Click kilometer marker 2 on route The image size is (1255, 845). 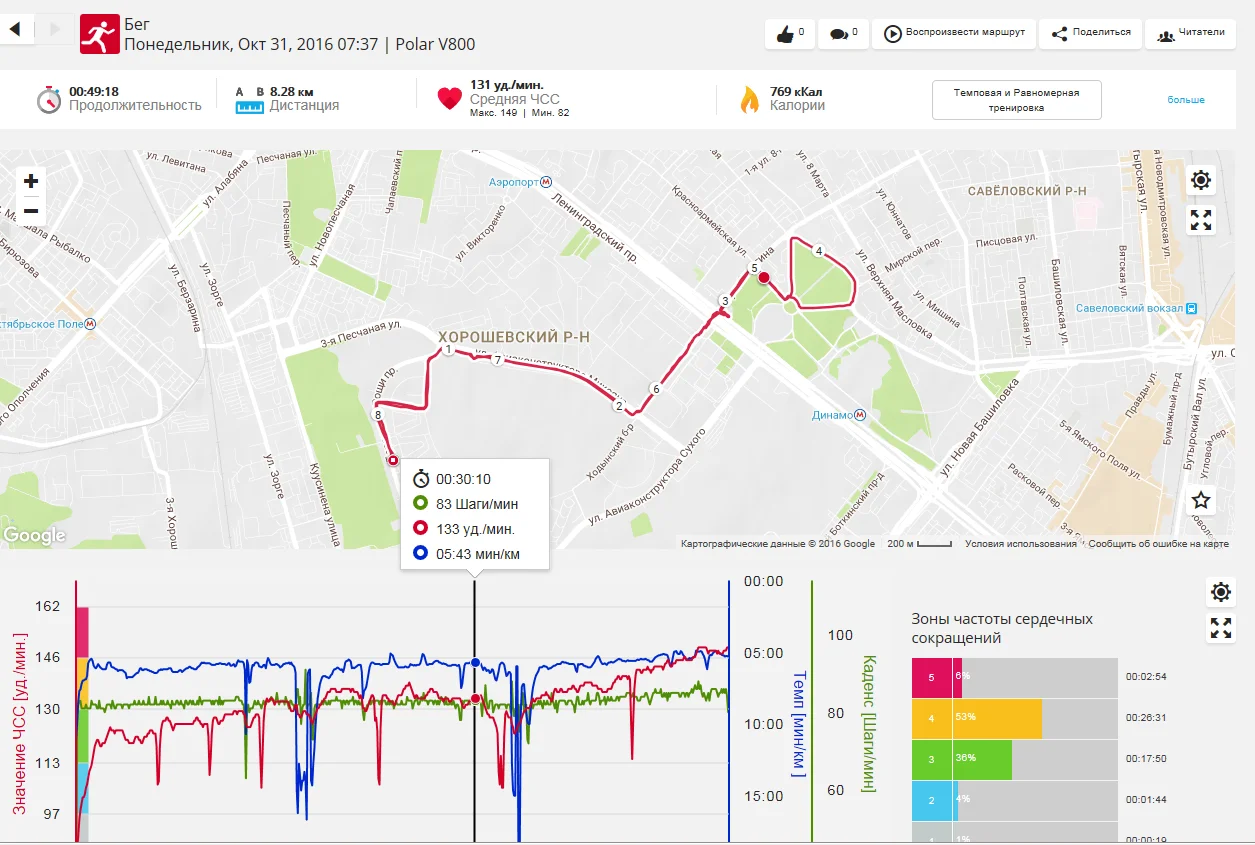coord(619,406)
